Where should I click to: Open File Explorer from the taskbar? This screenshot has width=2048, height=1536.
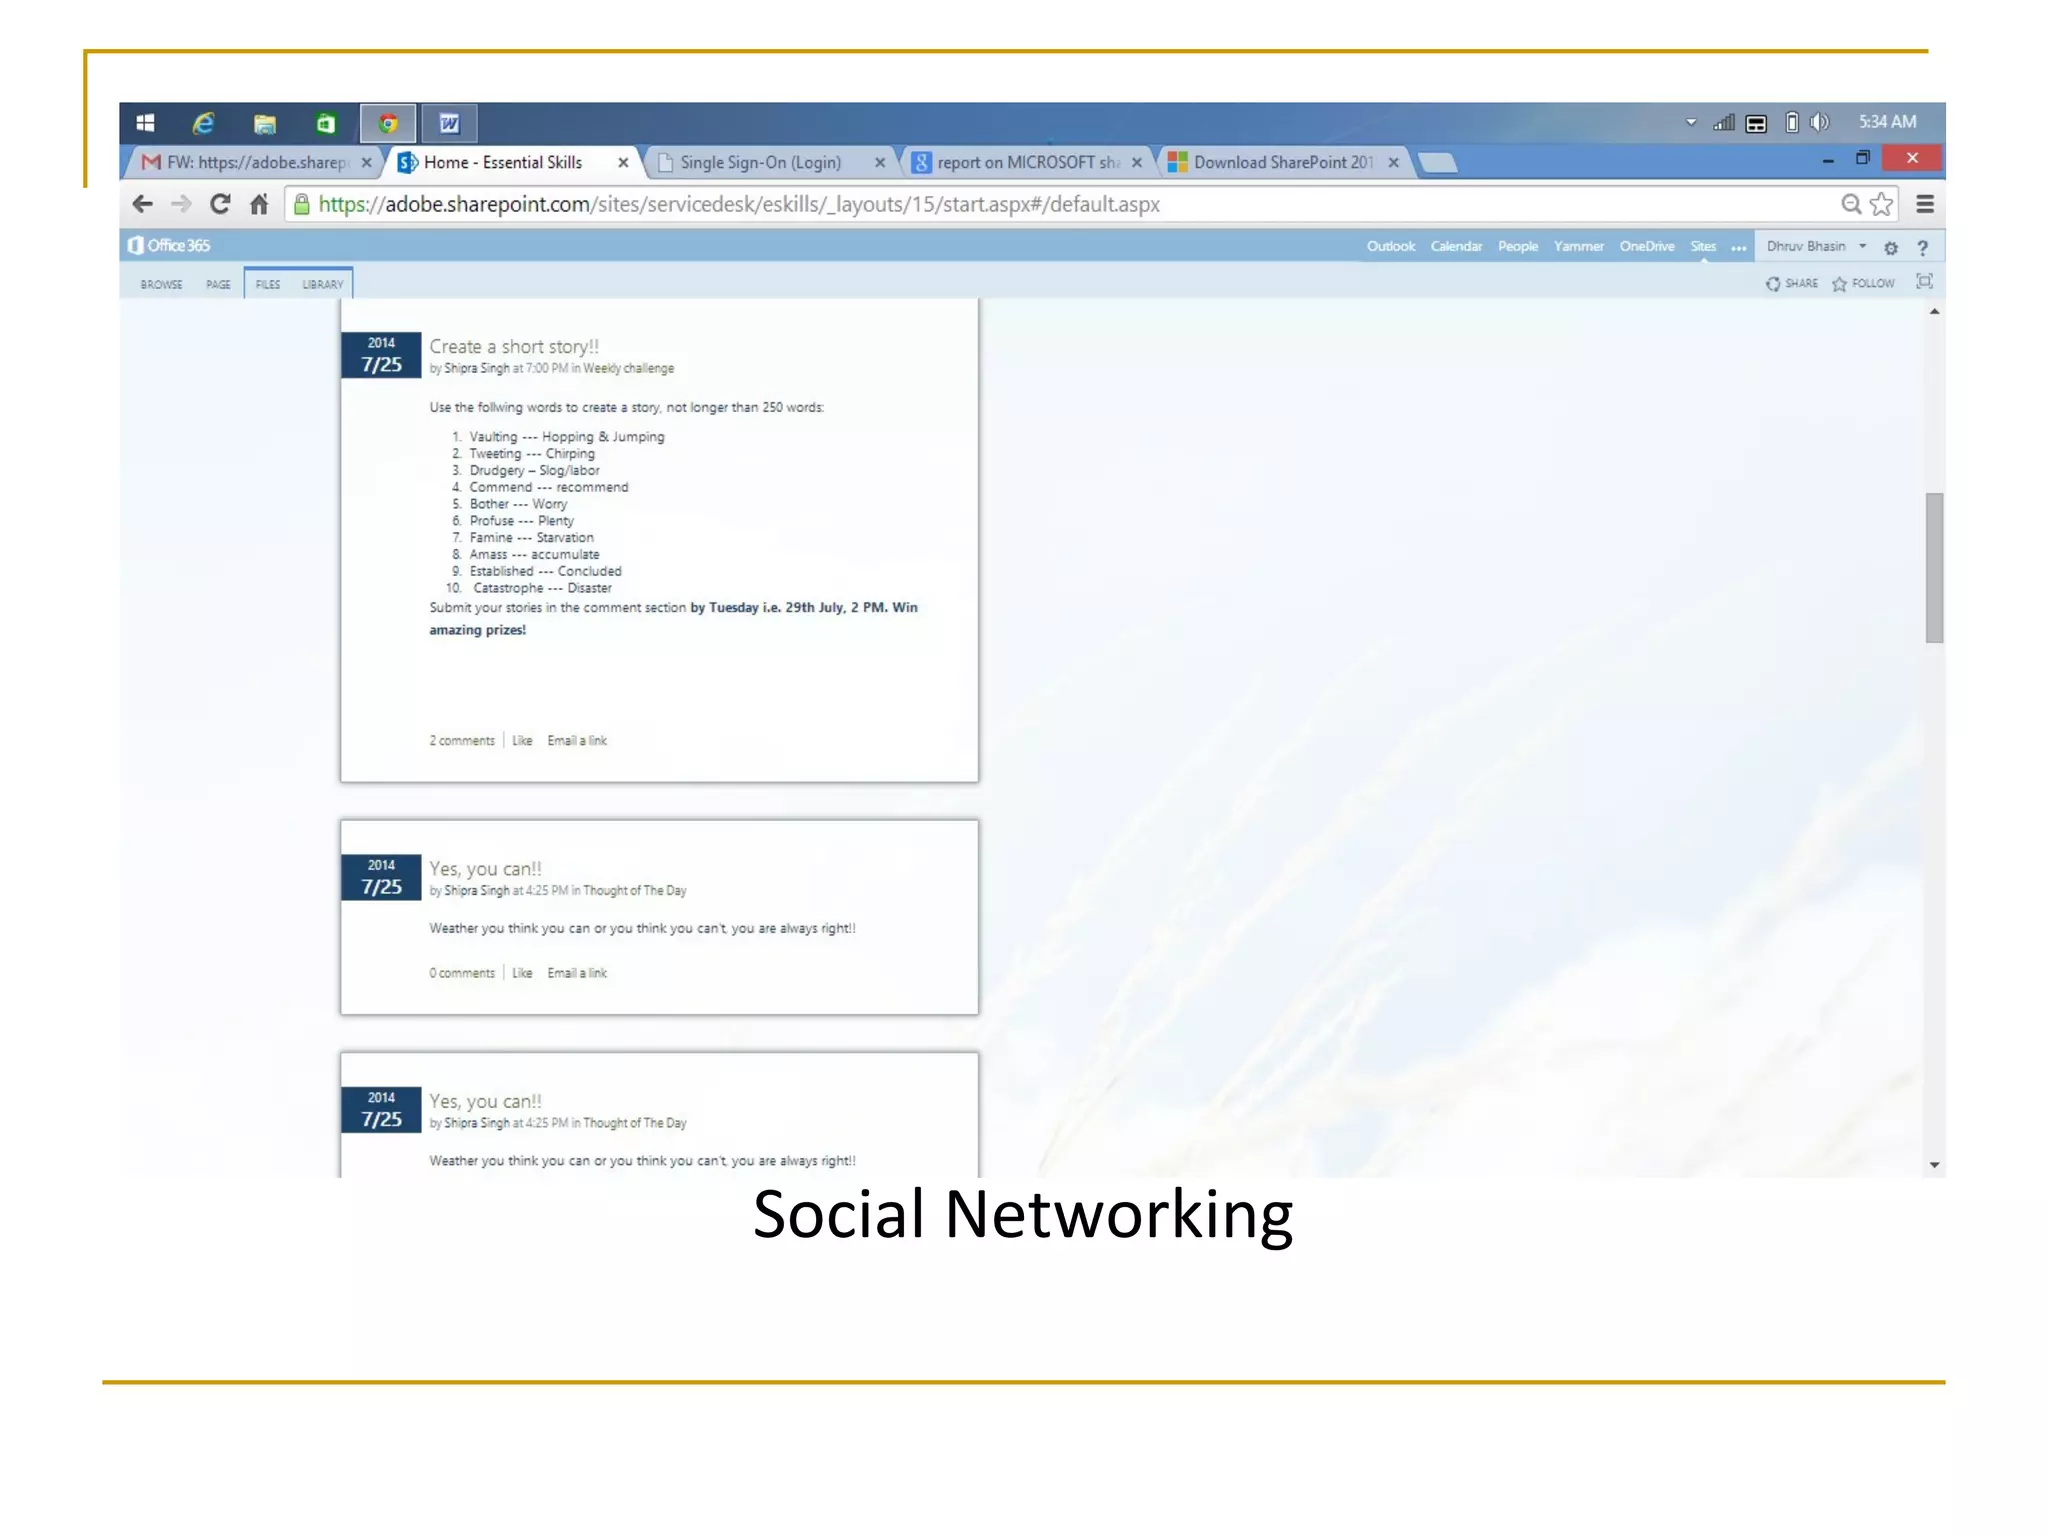click(265, 124)
